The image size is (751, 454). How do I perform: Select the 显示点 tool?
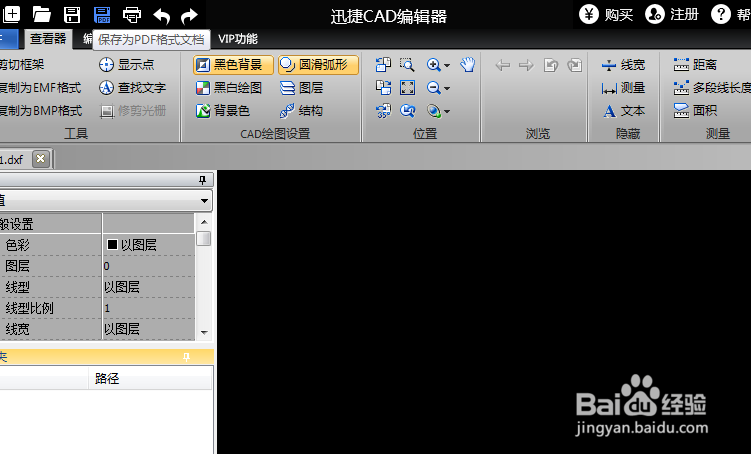pos(126,65)
